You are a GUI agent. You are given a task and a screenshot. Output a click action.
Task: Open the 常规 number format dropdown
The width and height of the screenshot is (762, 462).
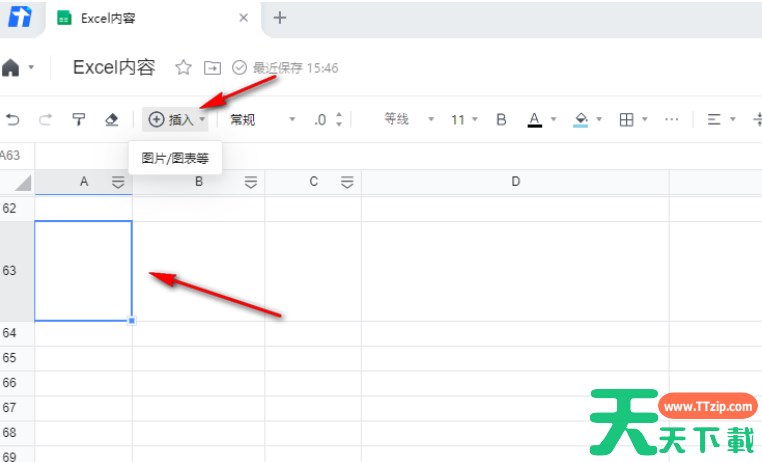[x=262, y=120]
